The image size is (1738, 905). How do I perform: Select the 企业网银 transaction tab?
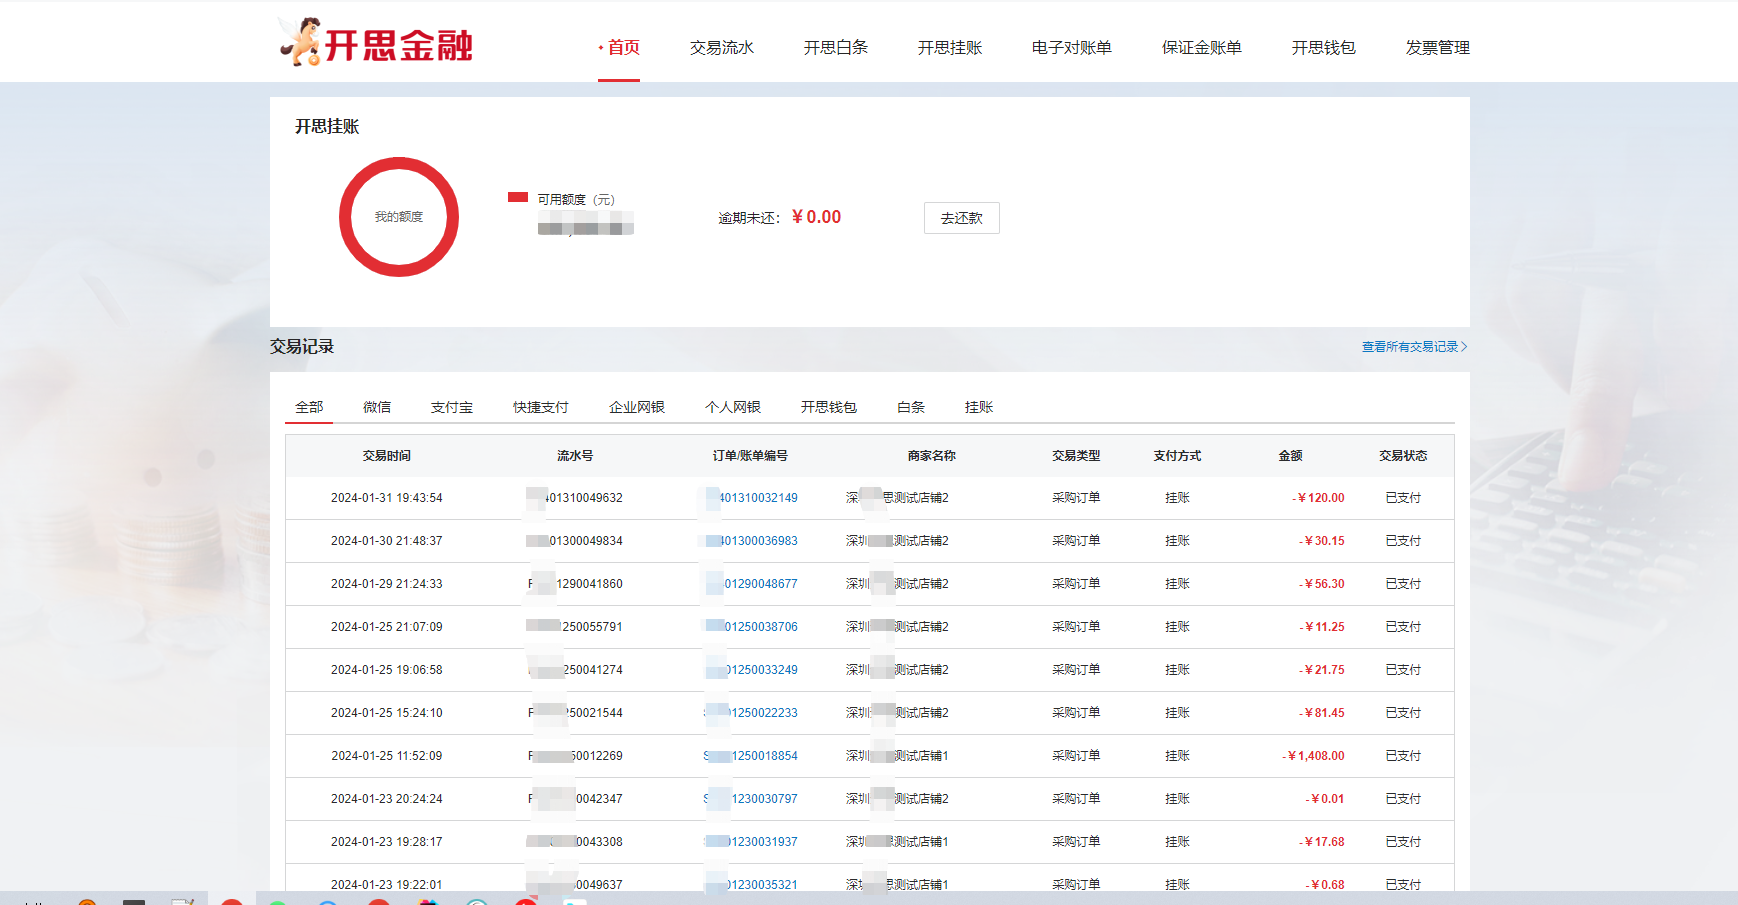coord(637,407)
